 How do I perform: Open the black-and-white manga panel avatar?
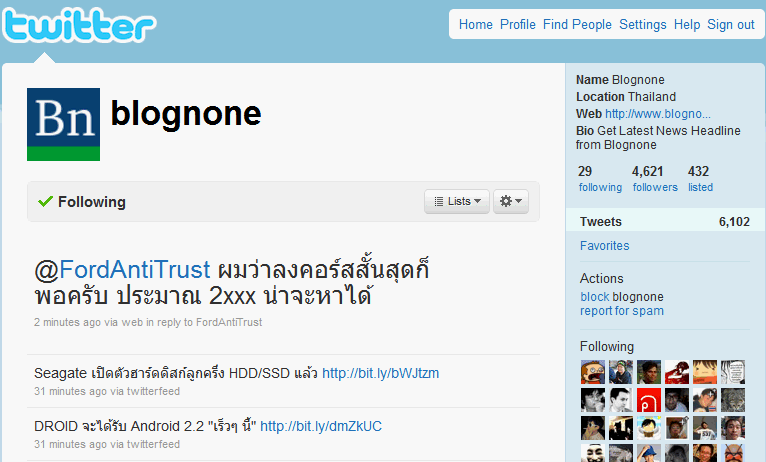tap(733, 372)
